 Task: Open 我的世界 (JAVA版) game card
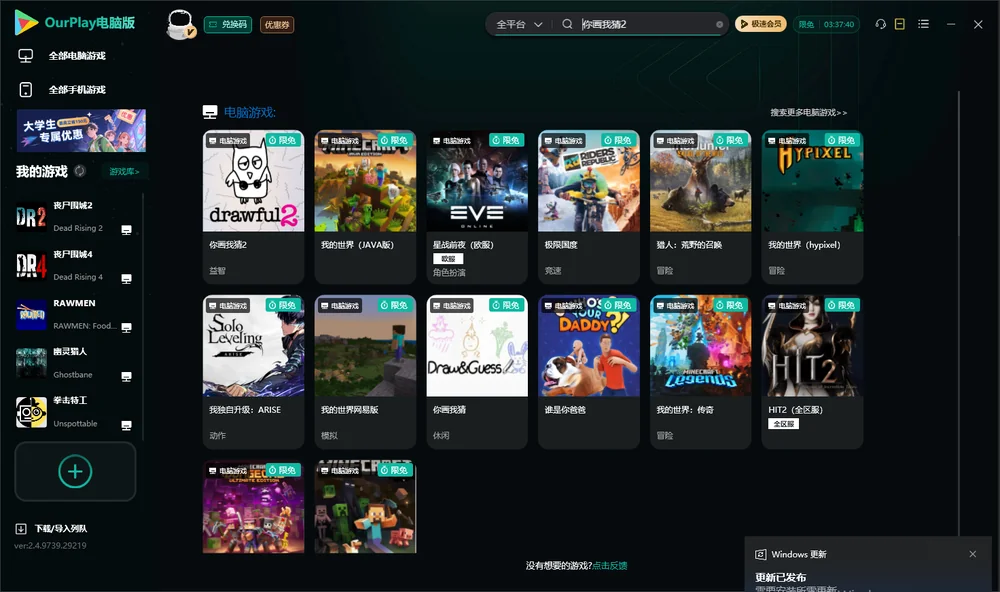coord(365,207)
